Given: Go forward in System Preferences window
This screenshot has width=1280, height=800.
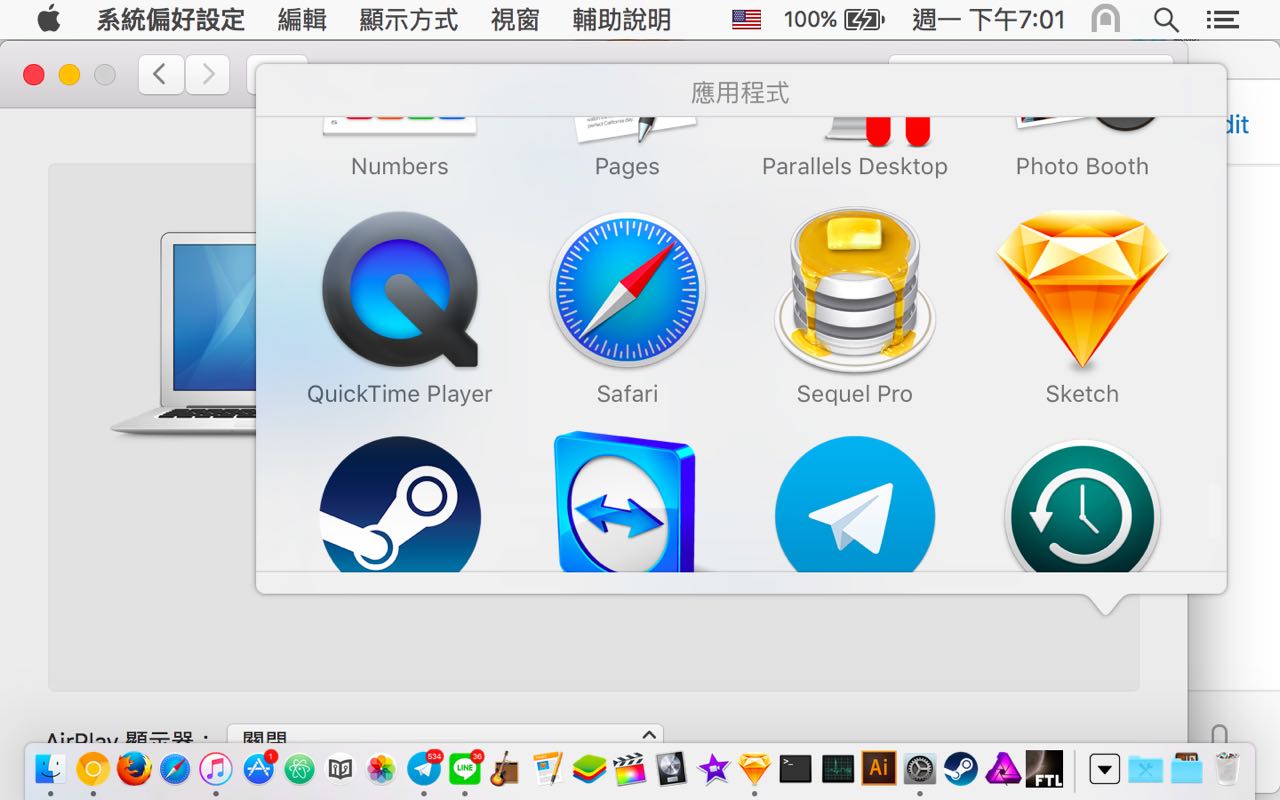Looking at the screenshot, I should [207, 74].
